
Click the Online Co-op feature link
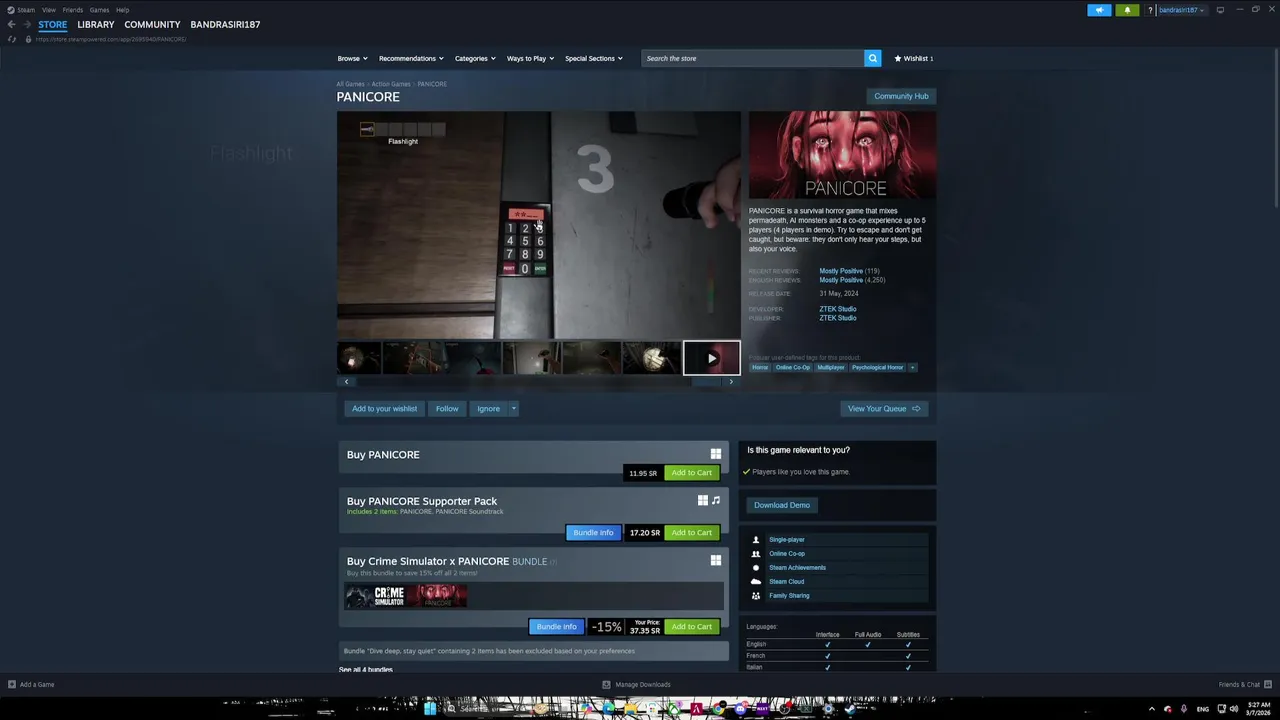(x=787, y=554)
